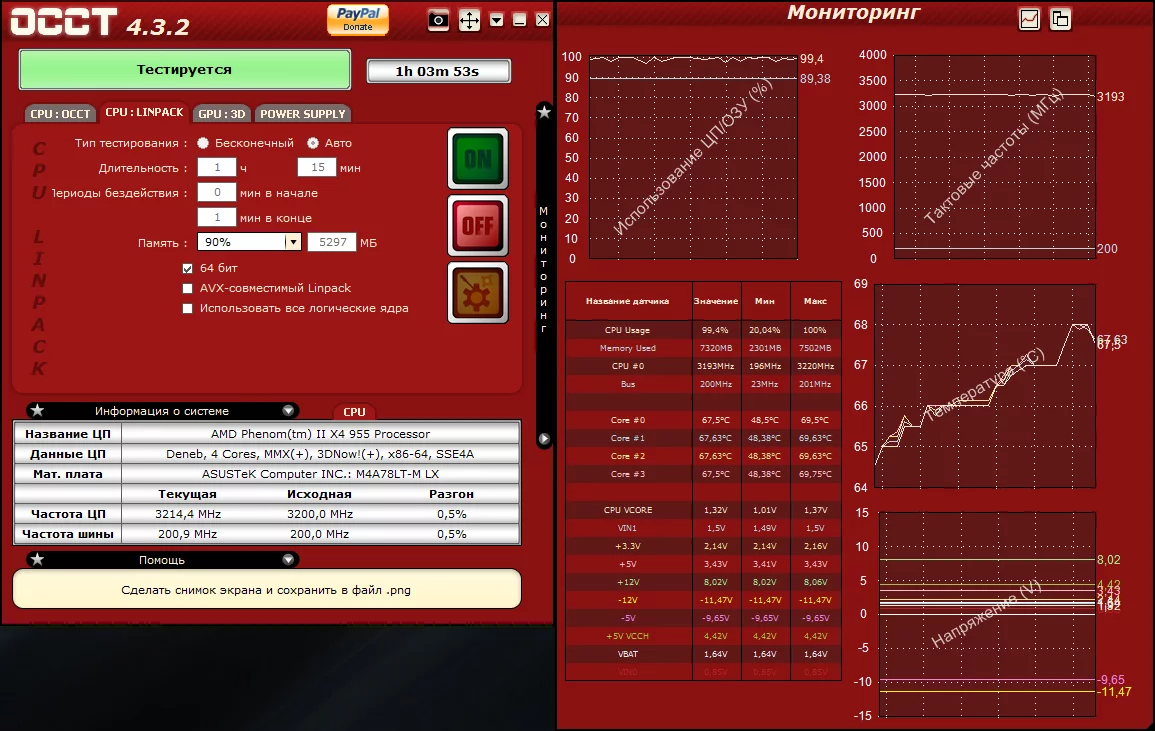Collapse the Информация о системе section
This screenshot has height=731, width=1155.
[288, 410]
